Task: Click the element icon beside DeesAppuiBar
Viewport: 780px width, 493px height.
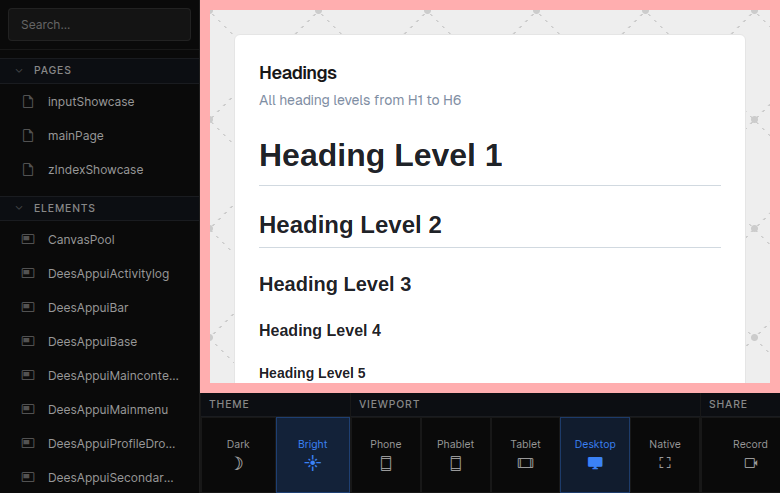Action: coord(28,308)
